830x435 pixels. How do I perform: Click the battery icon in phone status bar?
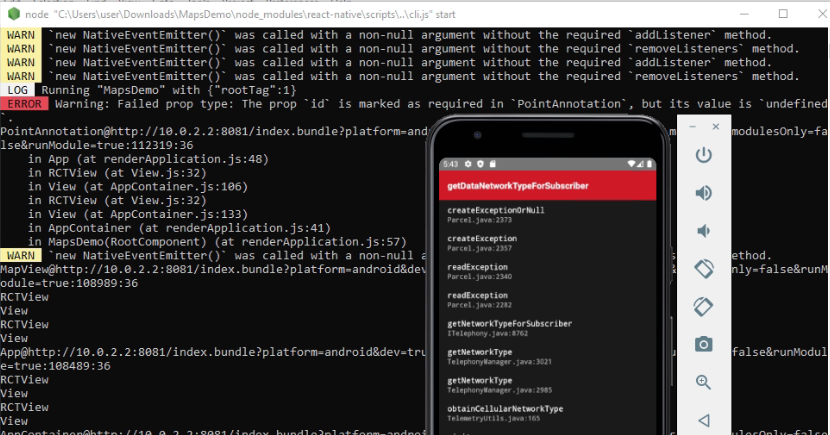pyautogui.click(x=649, y=164)
